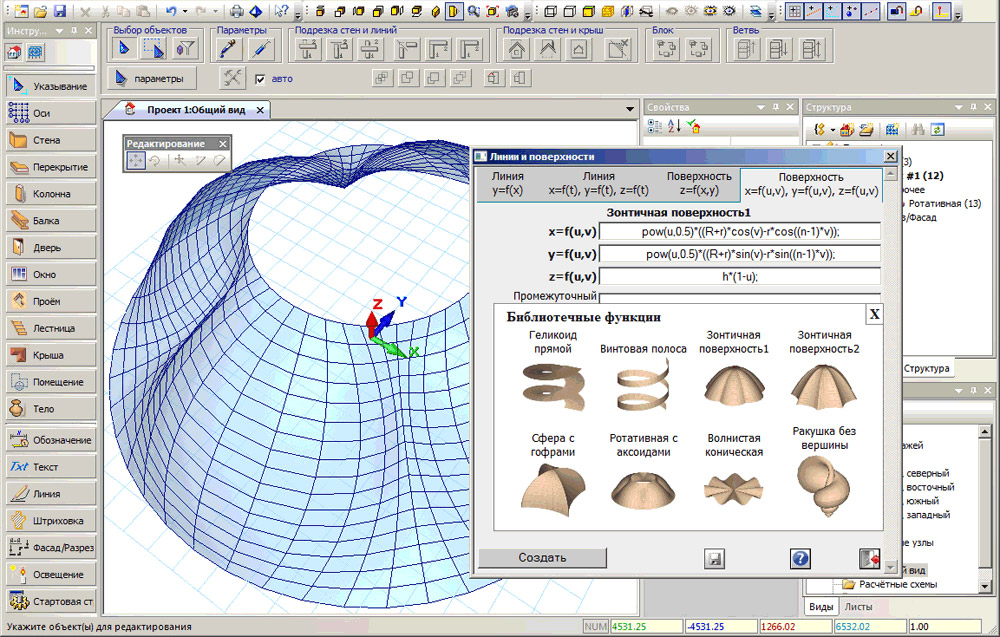Close the Библиотечные функции panel with X

click(x=873, y=314)
